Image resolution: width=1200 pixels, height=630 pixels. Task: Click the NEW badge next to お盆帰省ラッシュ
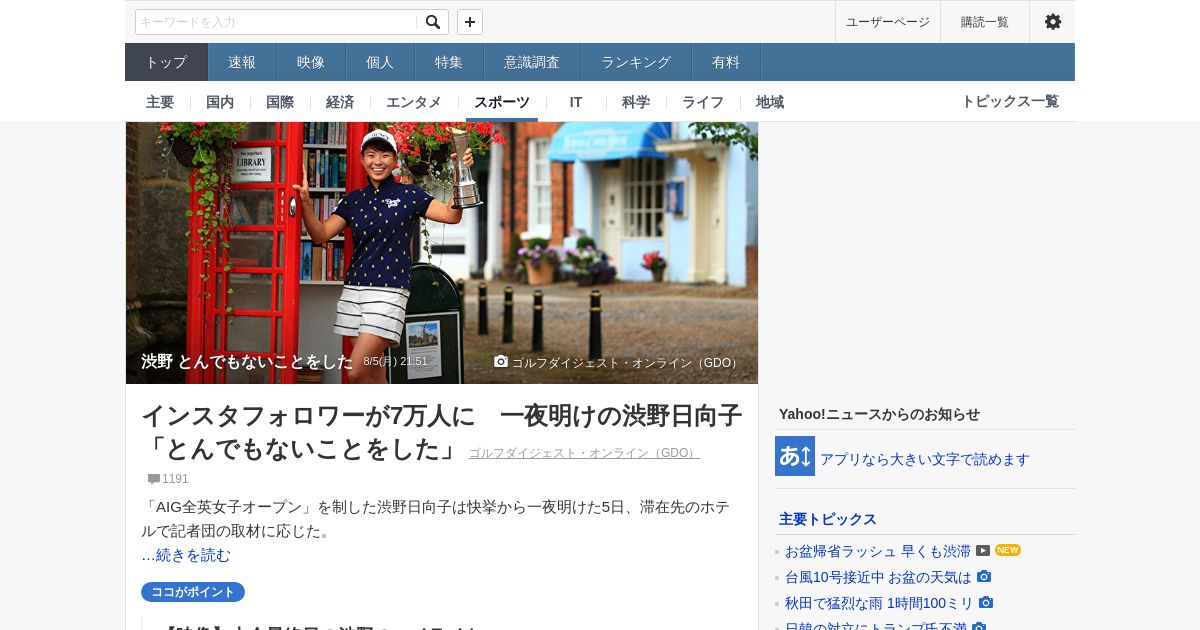click(x=1008, y=550)
